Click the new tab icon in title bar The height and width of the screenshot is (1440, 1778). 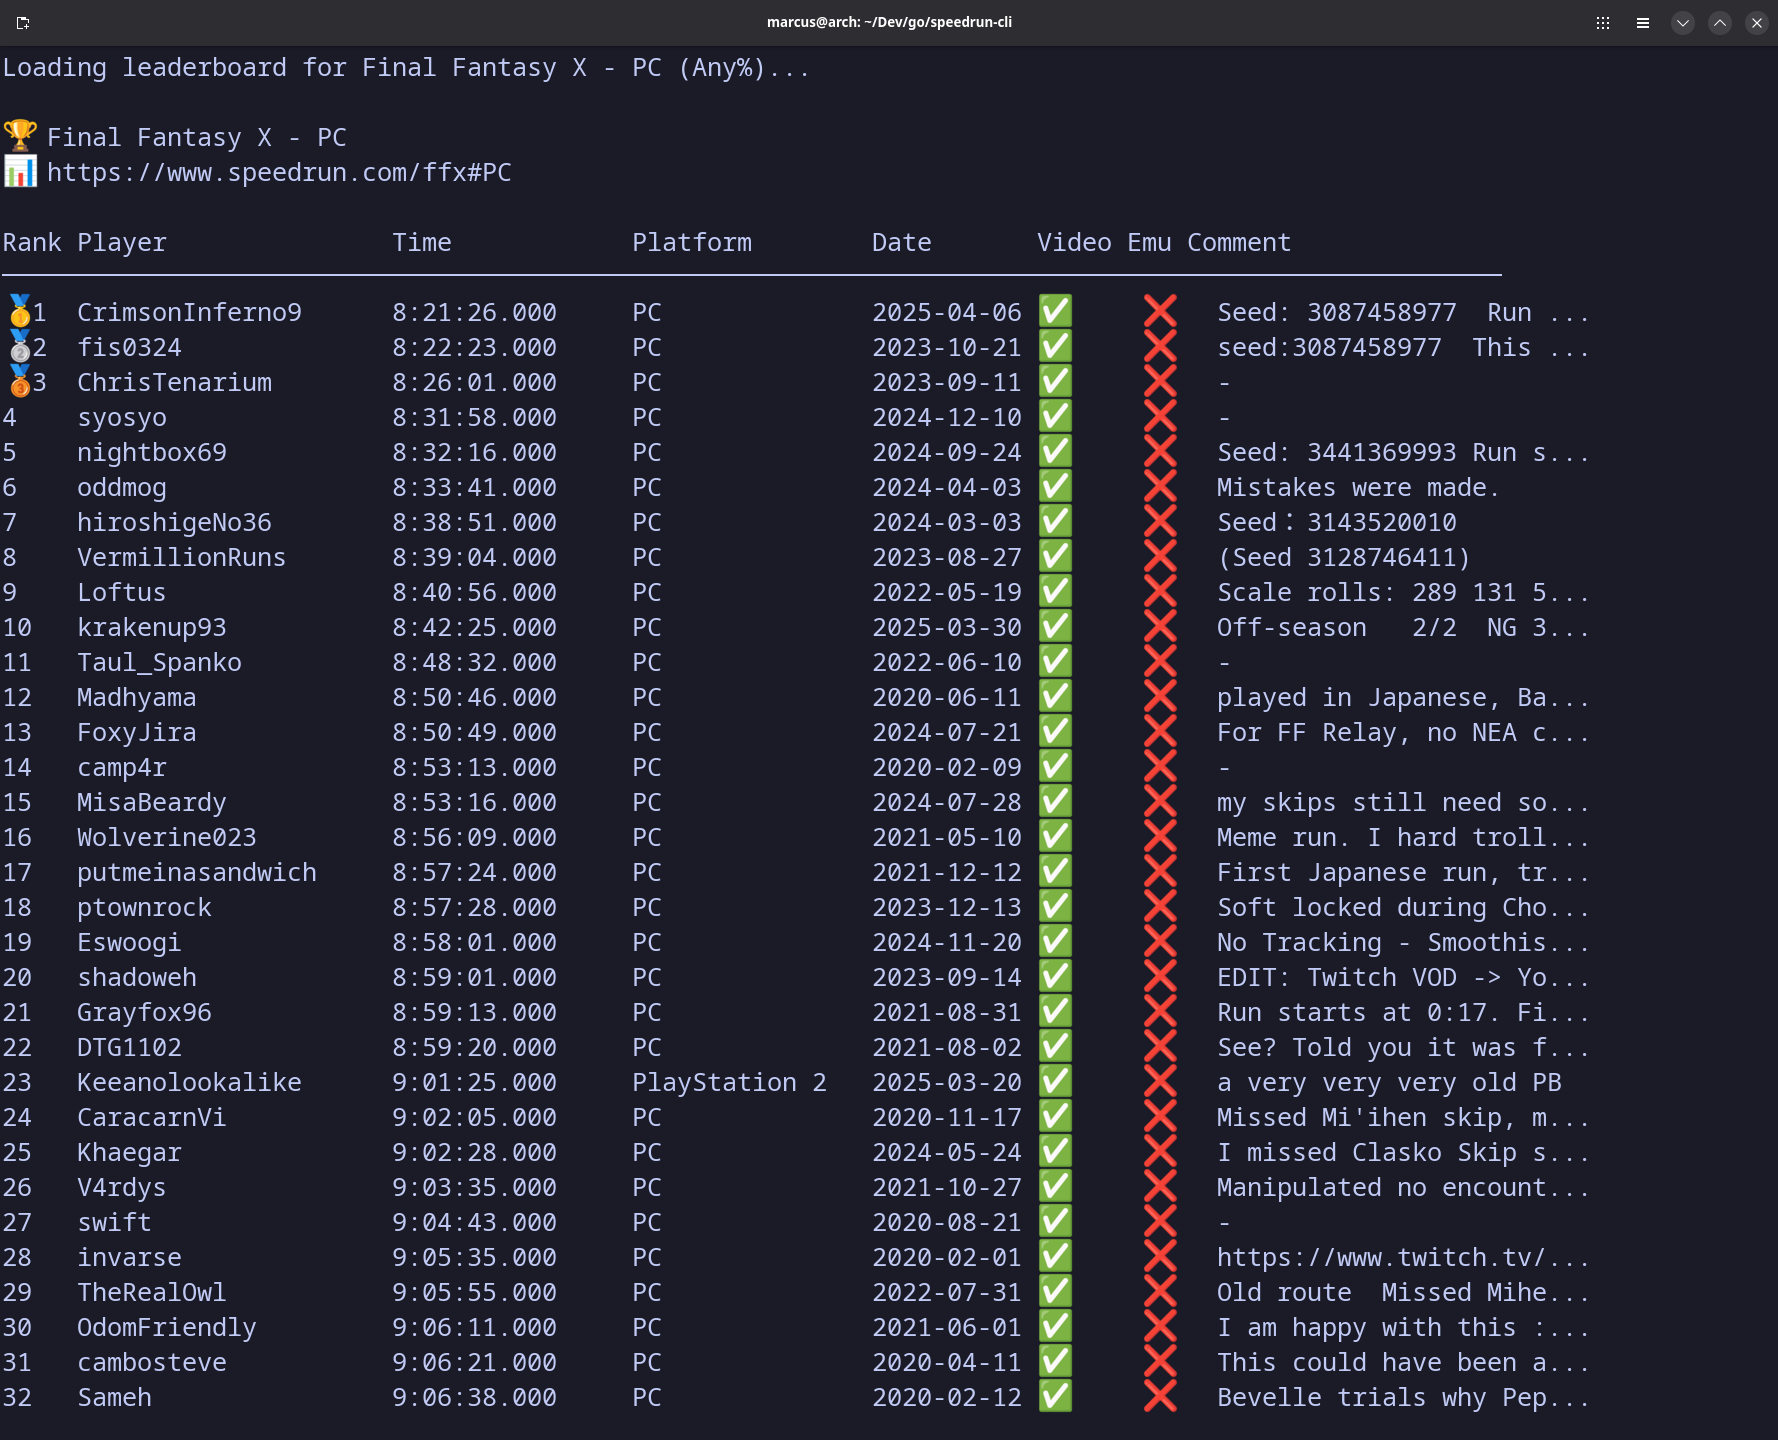23,22
